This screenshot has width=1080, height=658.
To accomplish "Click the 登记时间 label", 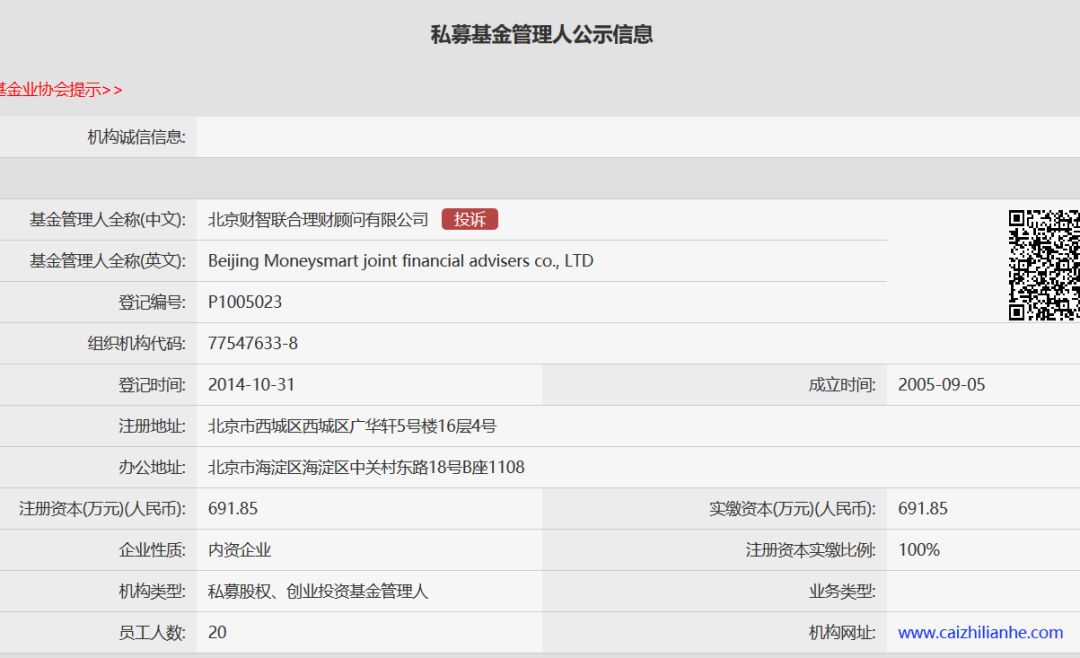I will tap(152, 384).
